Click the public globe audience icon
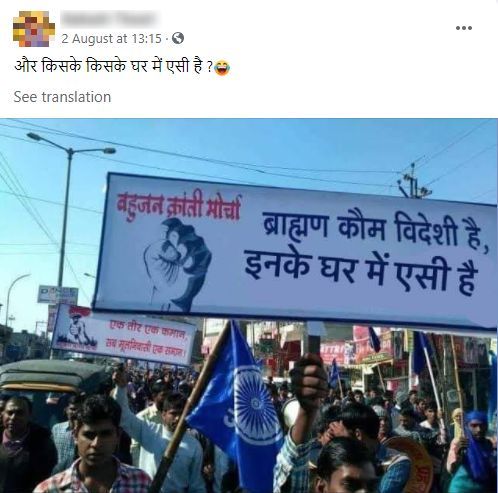Screen dimensions: 498x493 (x=178, y=38)
